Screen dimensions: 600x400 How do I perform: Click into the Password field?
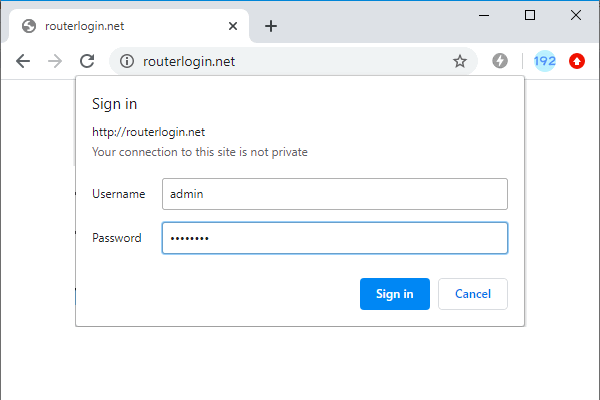point(335,238)
